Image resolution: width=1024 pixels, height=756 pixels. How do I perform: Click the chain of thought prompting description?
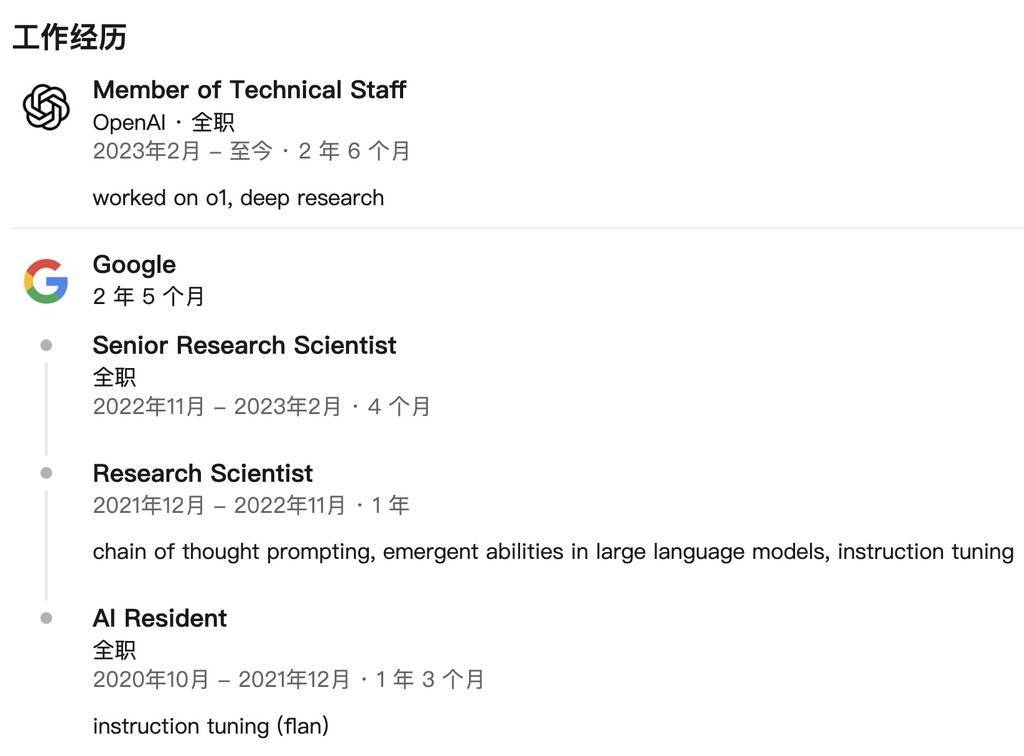pyautogui.click(x=553, y=552)
